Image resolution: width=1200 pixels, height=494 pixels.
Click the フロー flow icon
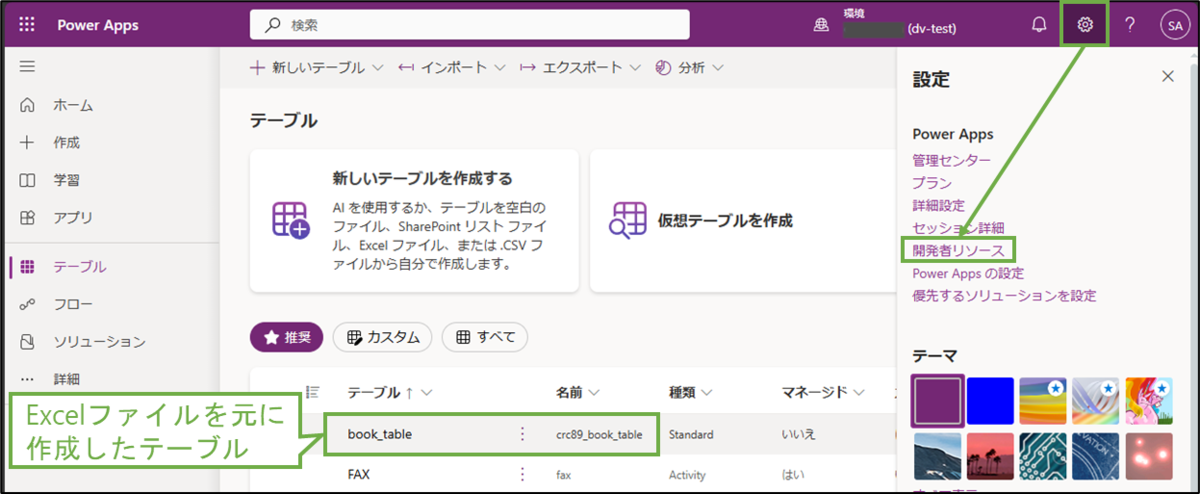27,304
